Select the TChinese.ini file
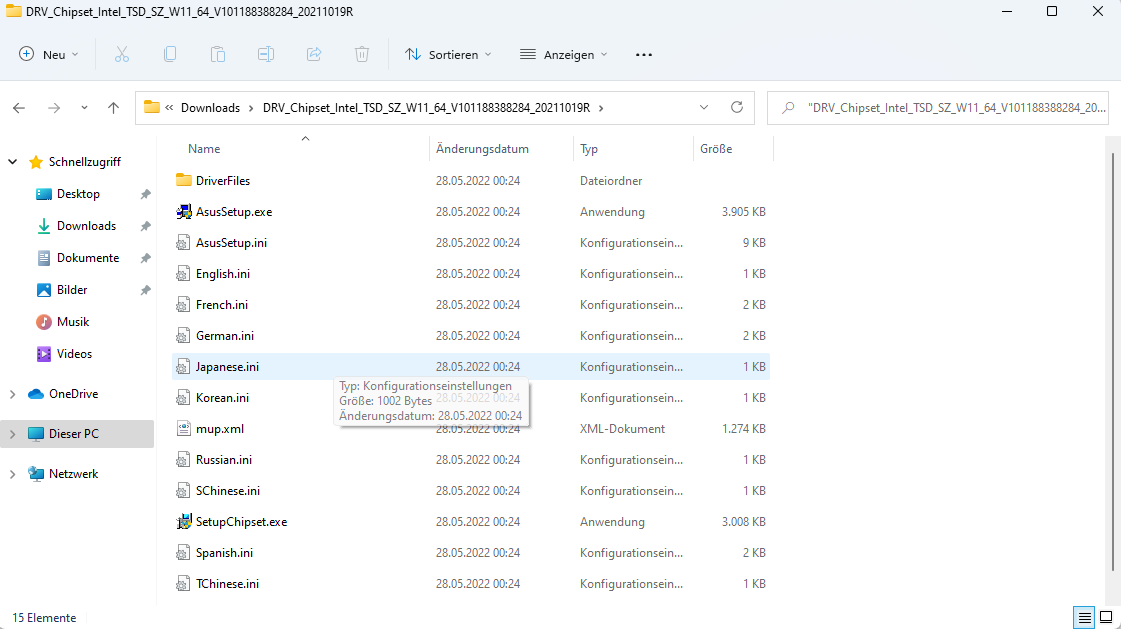Image resolution: width=1121 pixels, height=629 pixels. pyautogui.click(x=227, y=584)
